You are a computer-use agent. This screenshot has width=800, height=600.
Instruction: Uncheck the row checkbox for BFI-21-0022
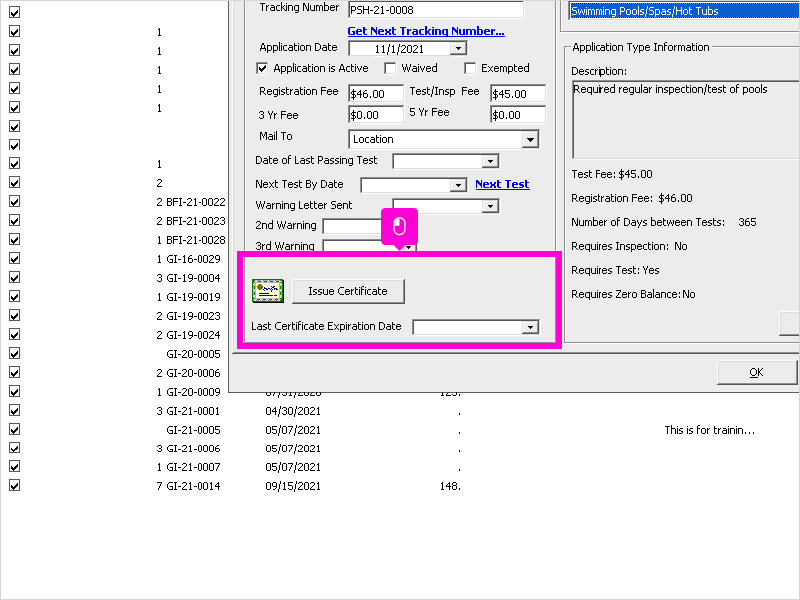click(x=15, y=202)
